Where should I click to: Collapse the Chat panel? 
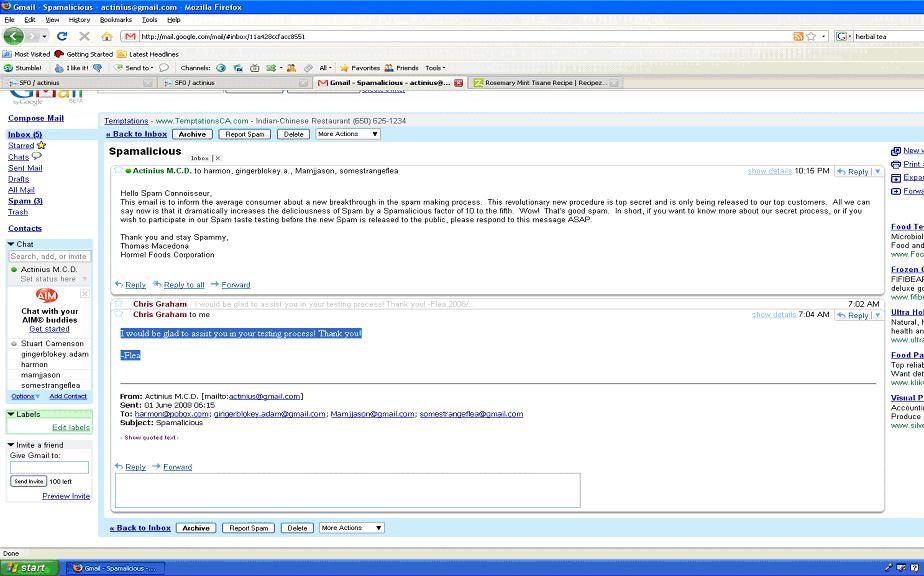[x=11, y=244]
